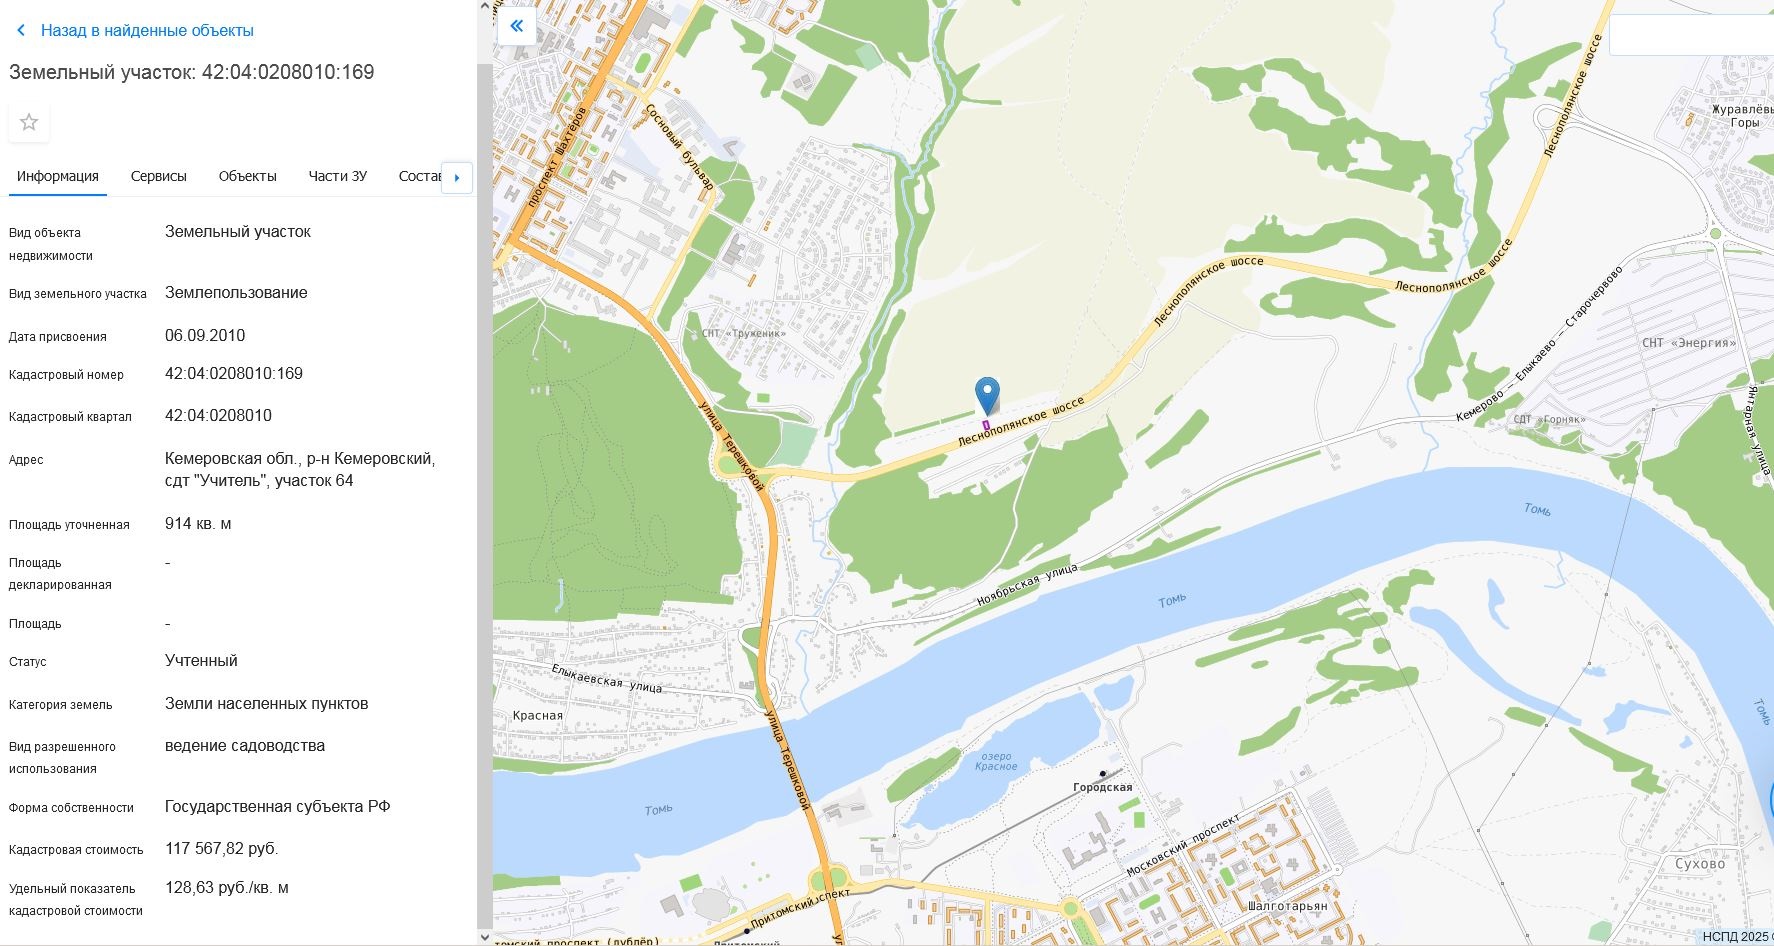Switch to the Сервисы tab

click(159, 176)
